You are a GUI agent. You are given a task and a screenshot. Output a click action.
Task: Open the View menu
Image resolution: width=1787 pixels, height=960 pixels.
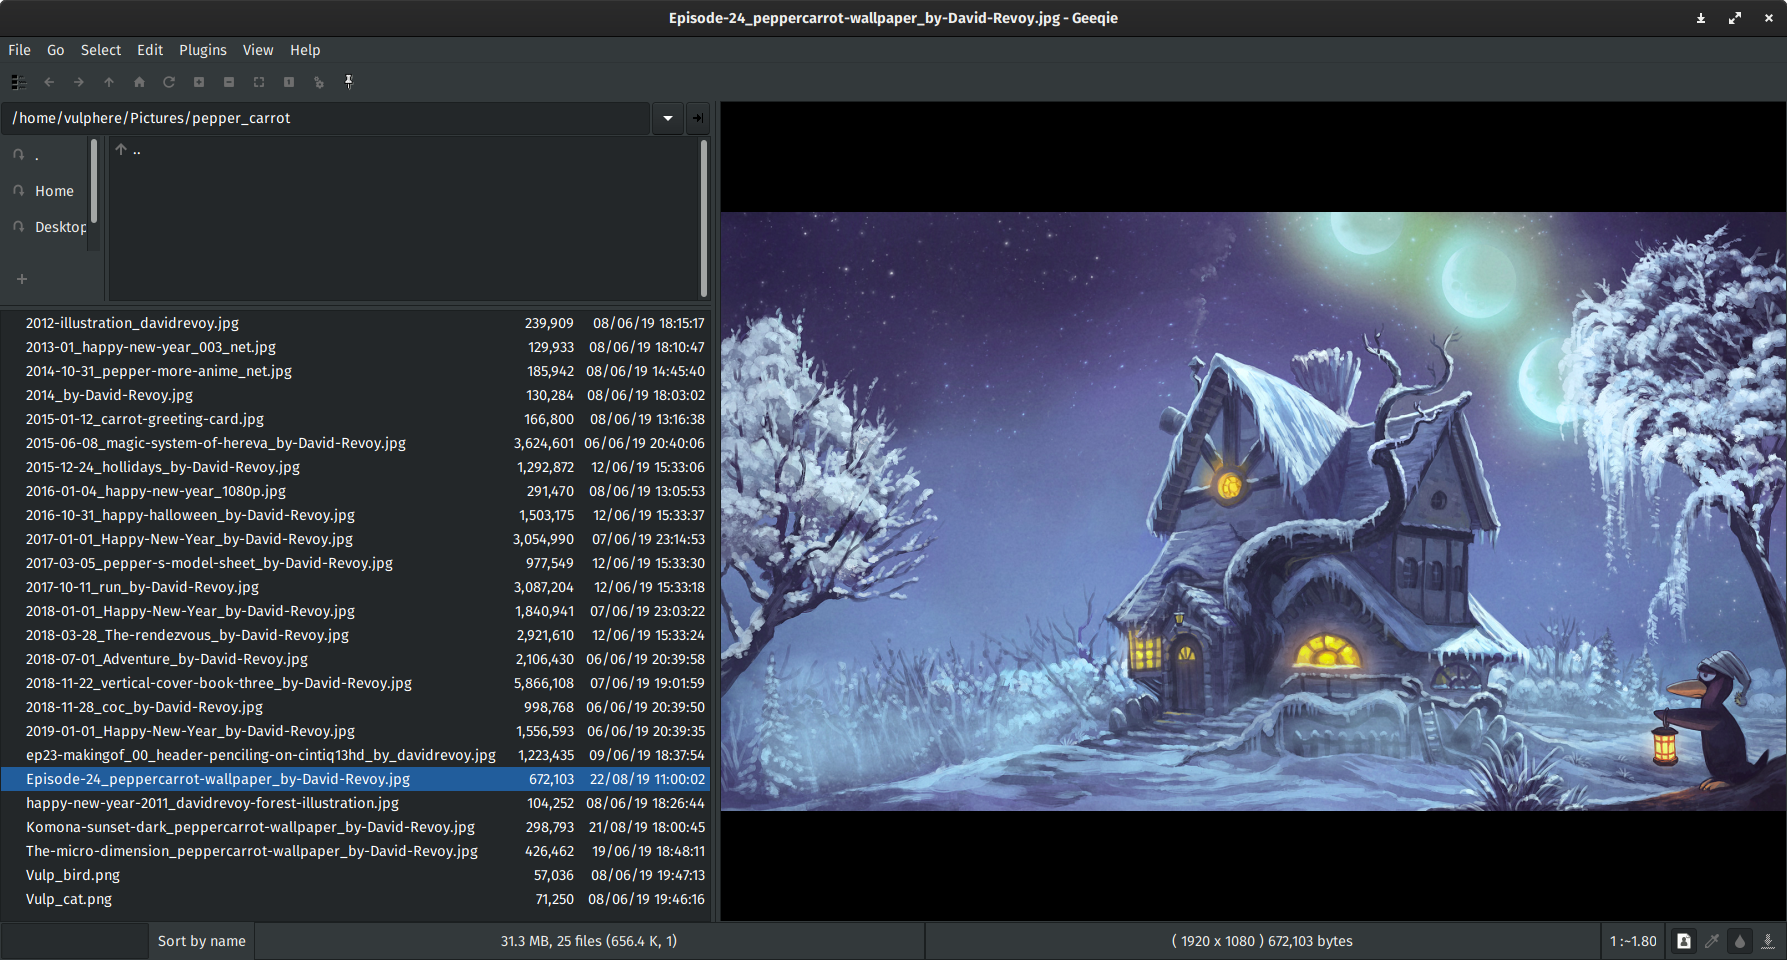coord(258,50)
